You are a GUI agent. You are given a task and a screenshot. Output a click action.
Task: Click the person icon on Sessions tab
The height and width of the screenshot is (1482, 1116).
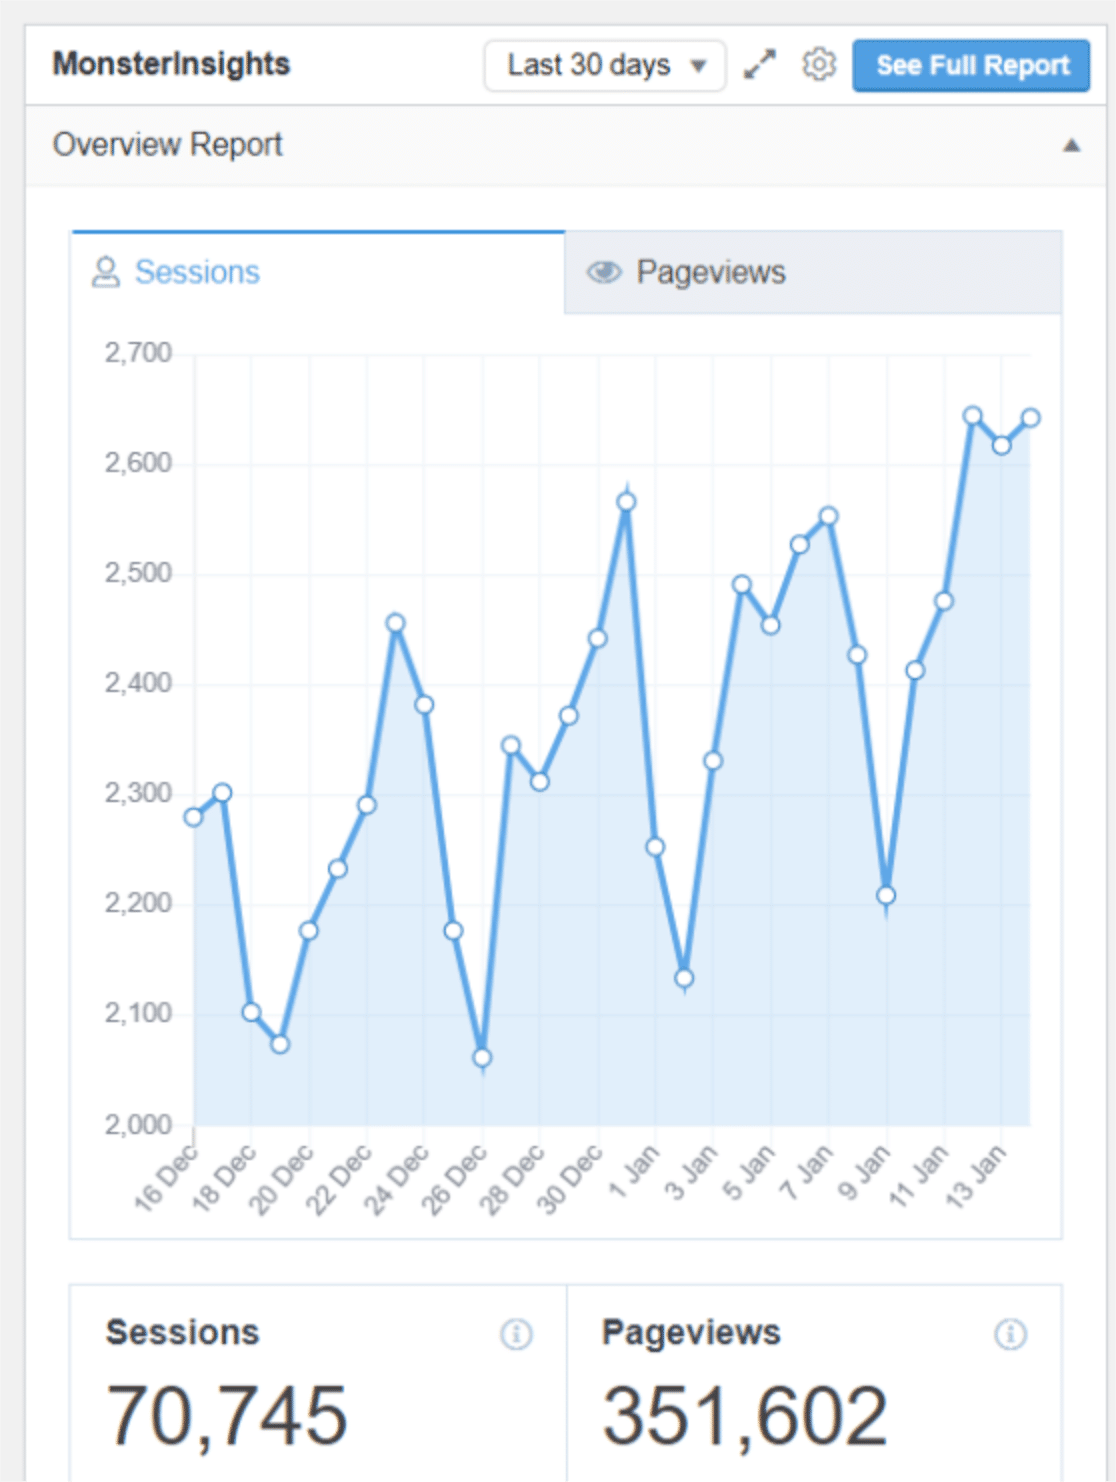tap(105, 272)
